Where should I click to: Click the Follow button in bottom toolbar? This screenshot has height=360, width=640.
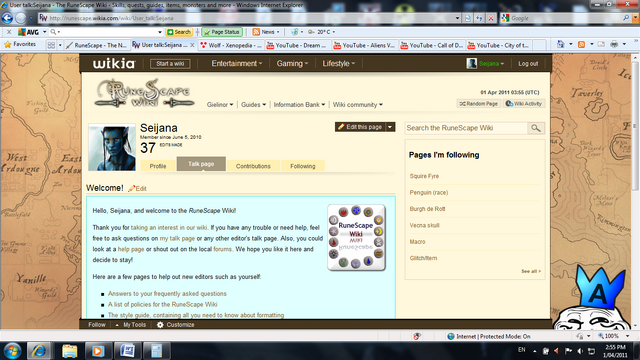click(97, 324)
